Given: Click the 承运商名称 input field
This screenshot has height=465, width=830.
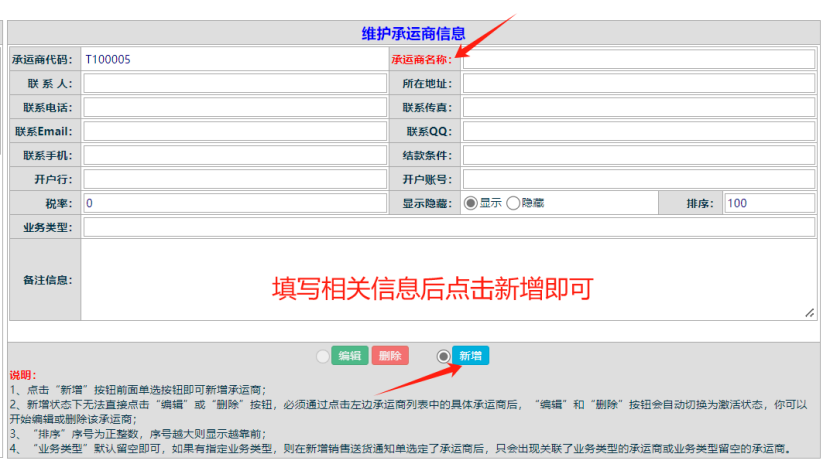Looking at the screenshot, I should coord(638,59).
